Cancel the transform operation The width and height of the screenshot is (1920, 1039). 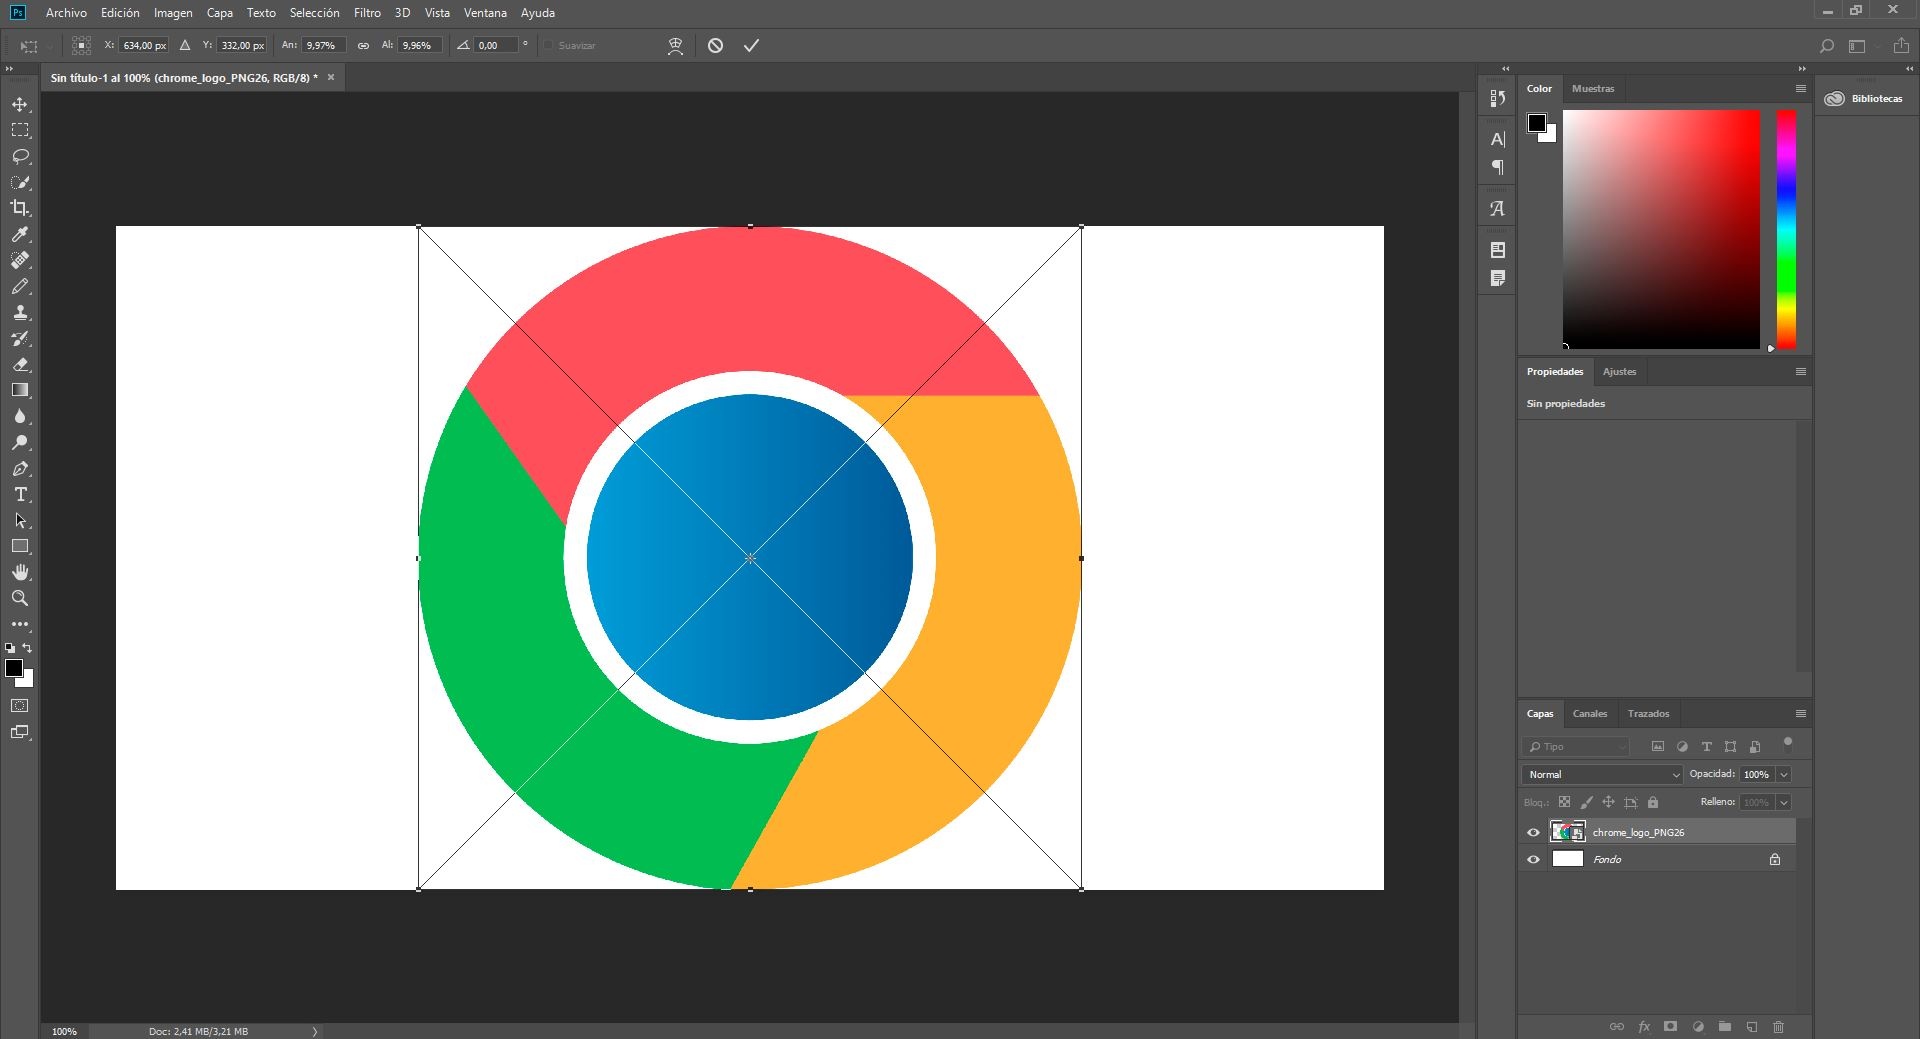(x=715, y=46)
